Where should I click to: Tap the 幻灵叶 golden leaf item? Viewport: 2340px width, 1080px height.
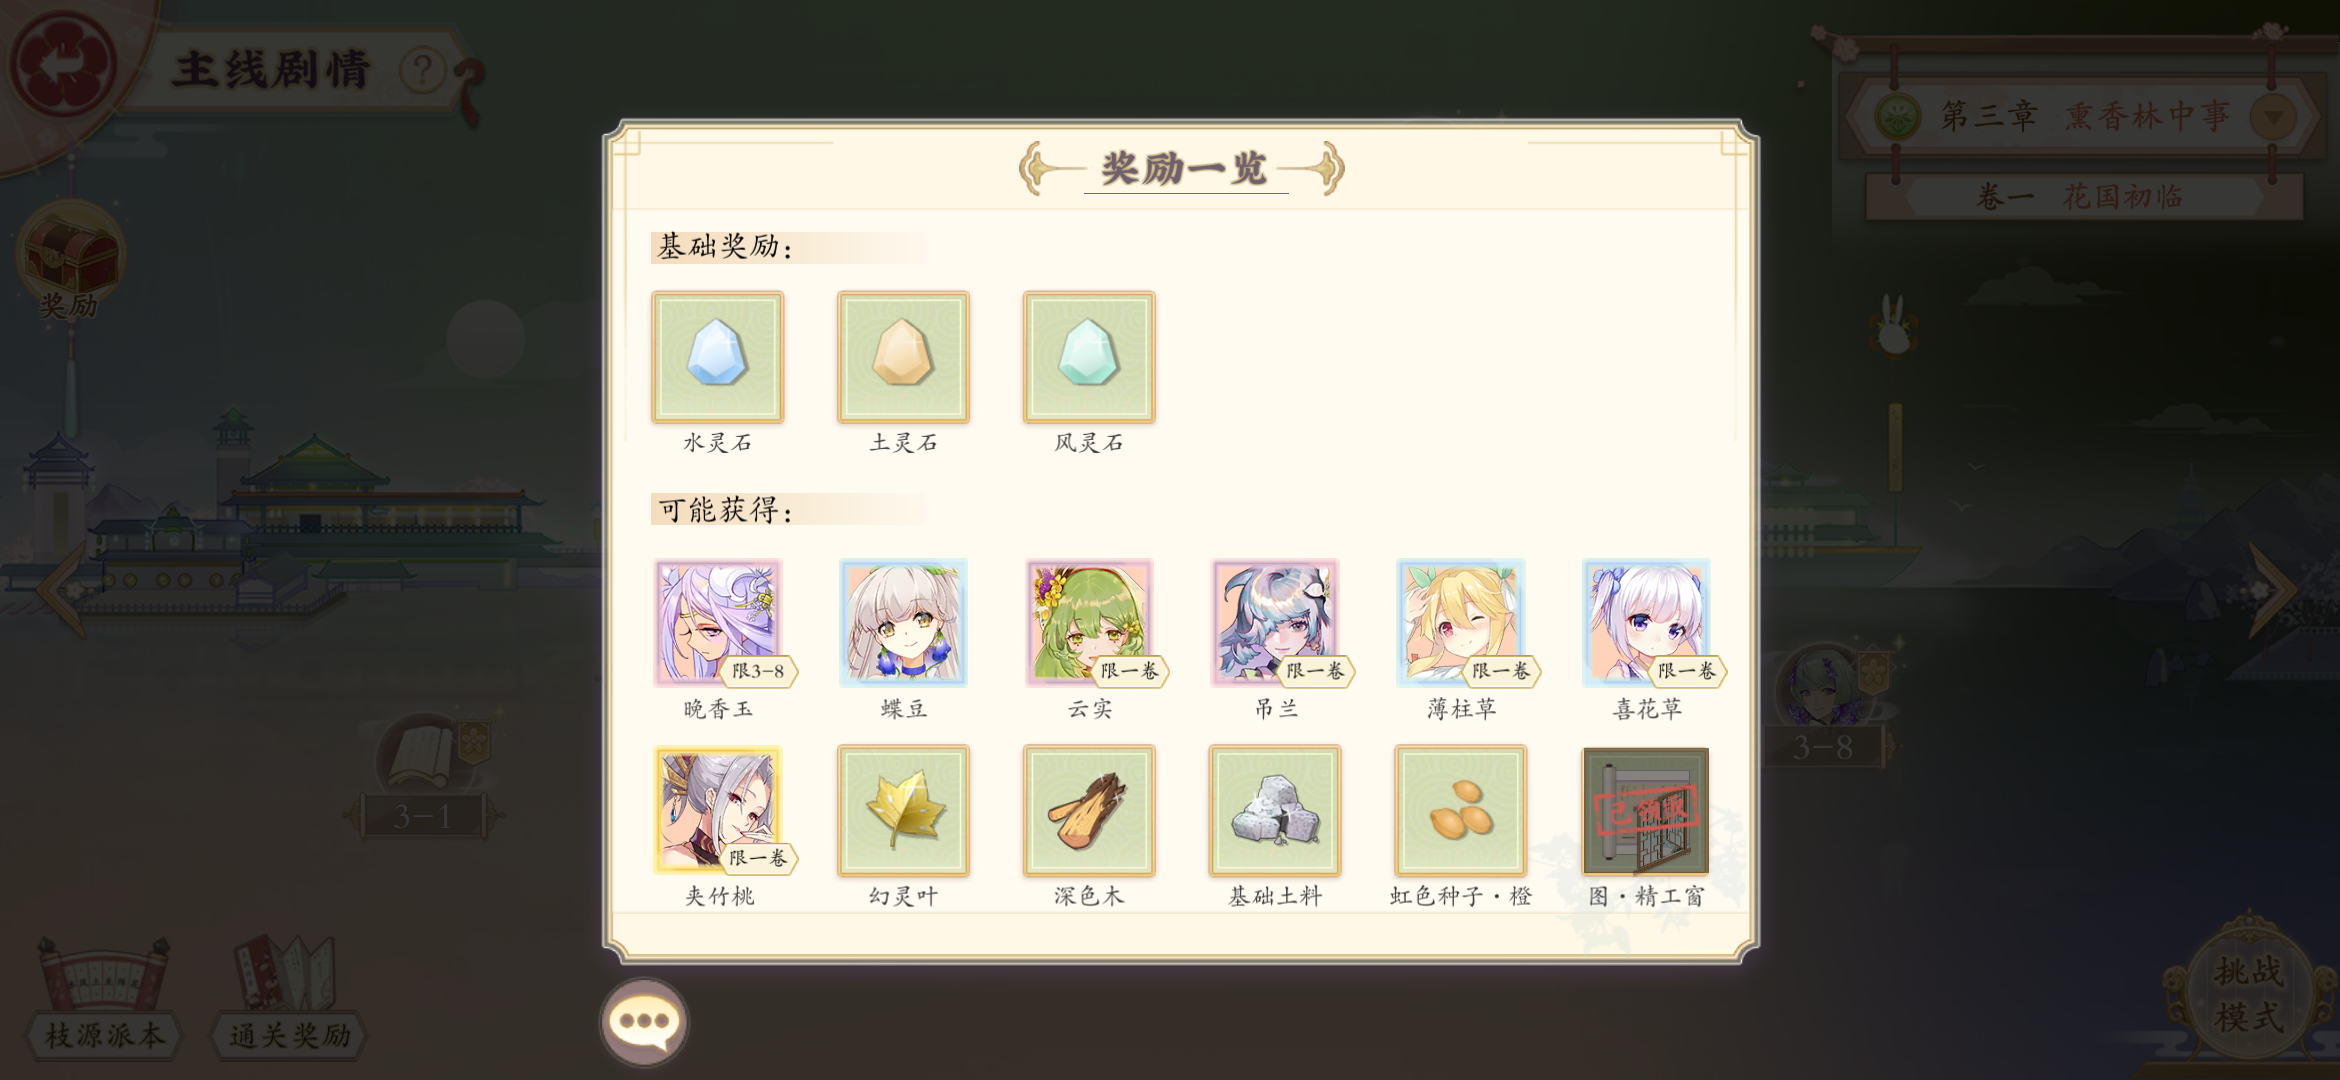click(x=903, y=810)
